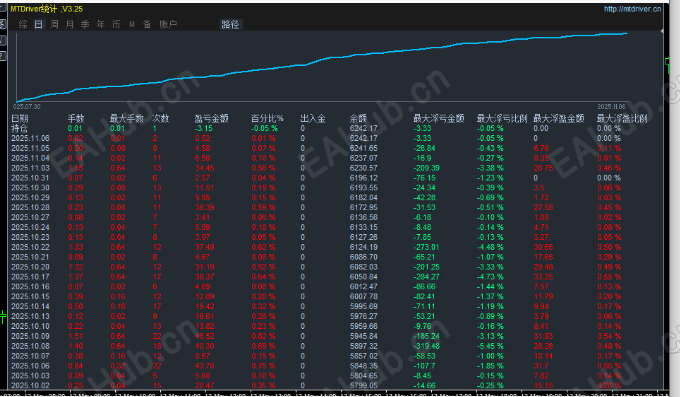Select the 2025.10.24 date row
Viewport: 680px width, 397px height.
coord(30,227)
